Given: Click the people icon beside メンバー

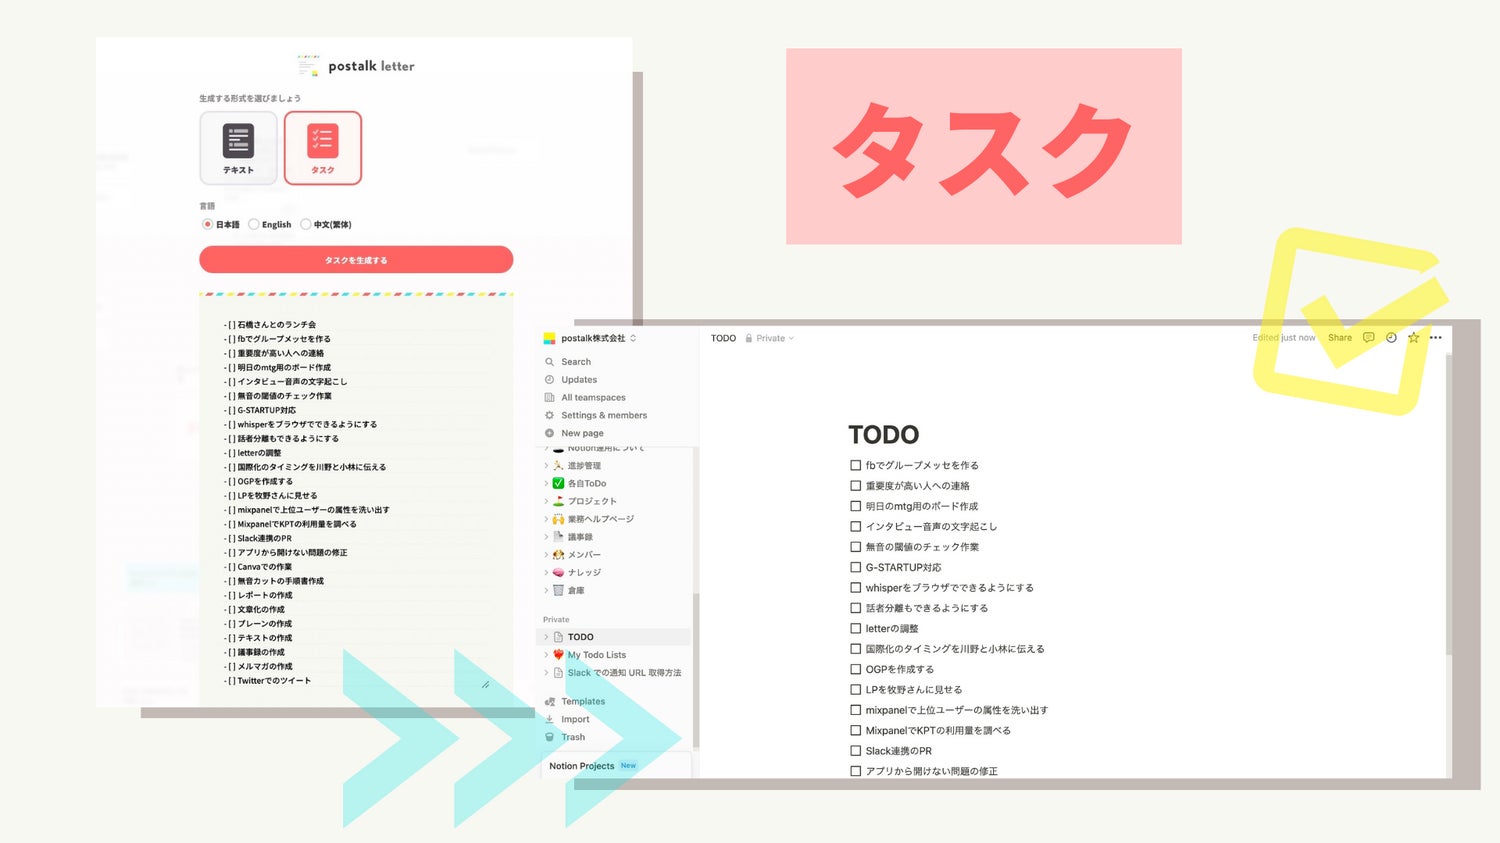Looking at the screenshot, I should click(x=558, y=555).
